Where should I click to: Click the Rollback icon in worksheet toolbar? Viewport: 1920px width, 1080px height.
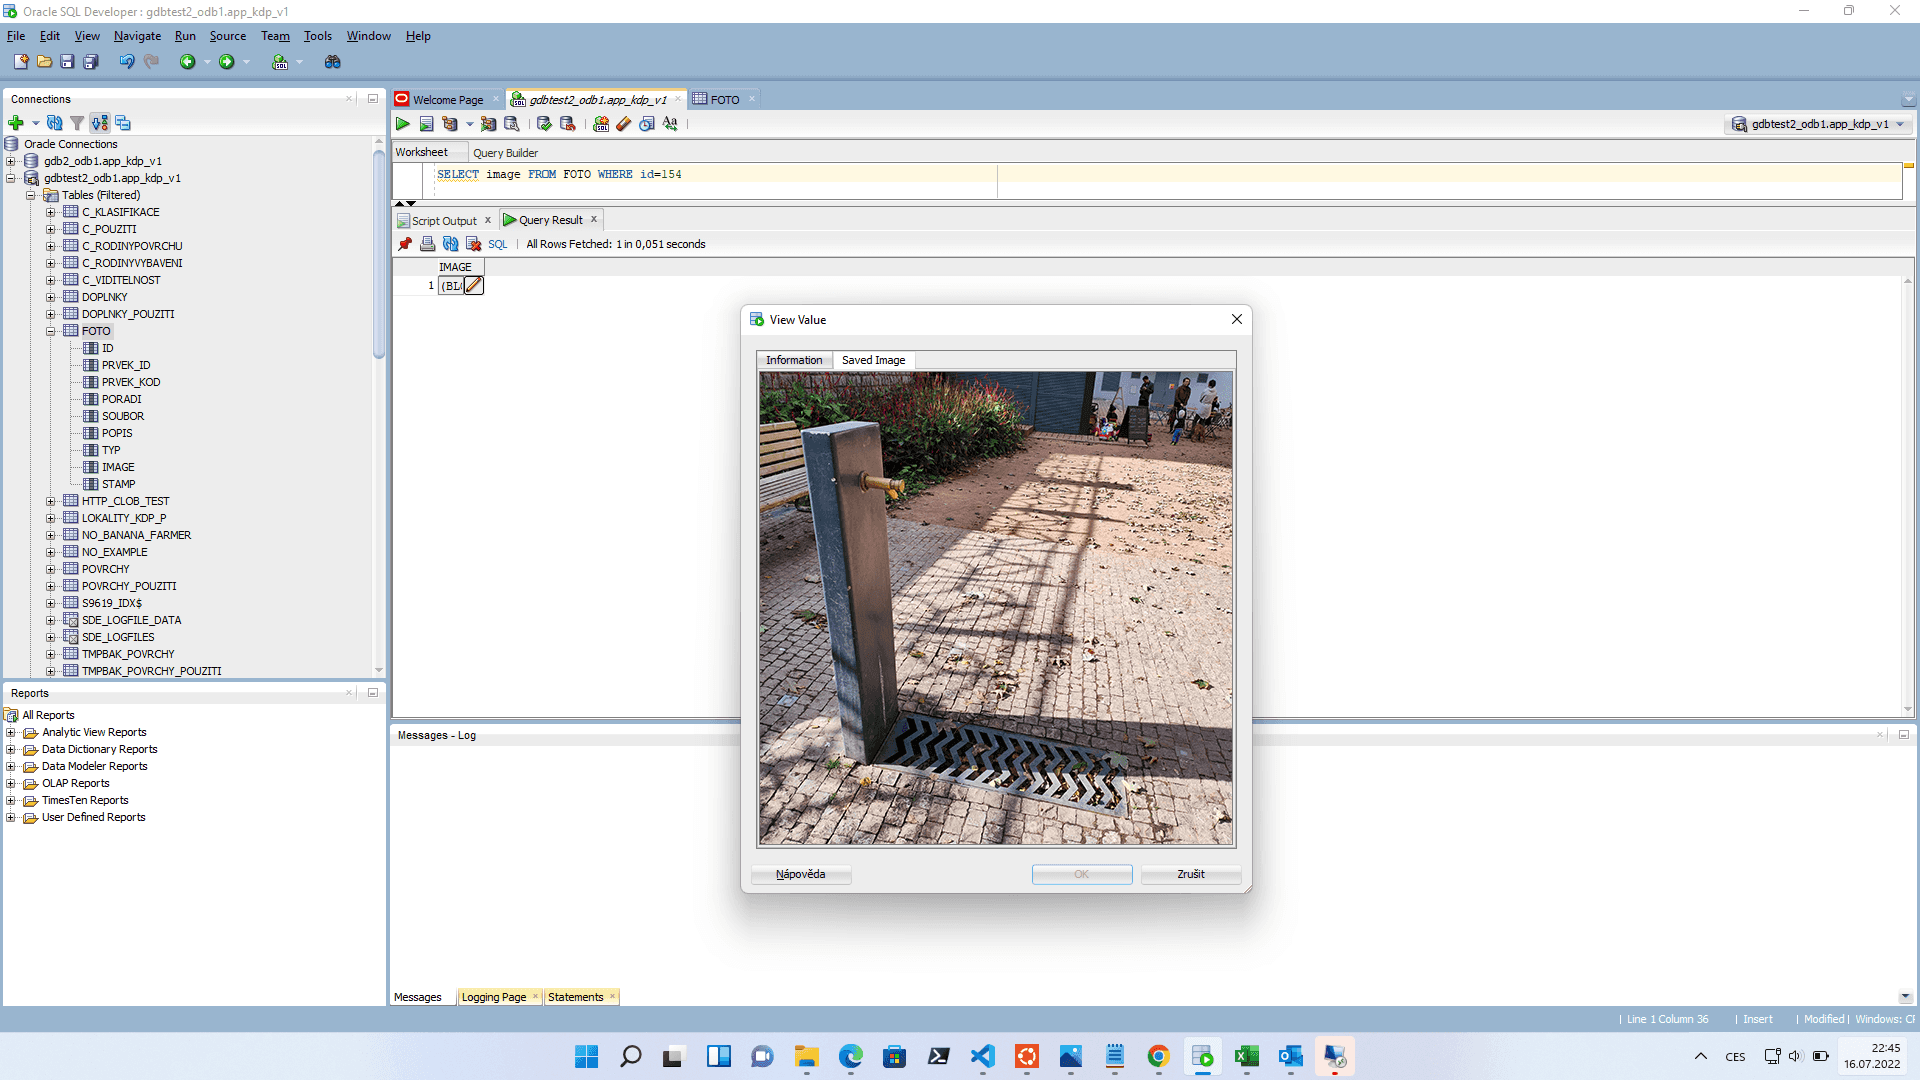(567, 124)
